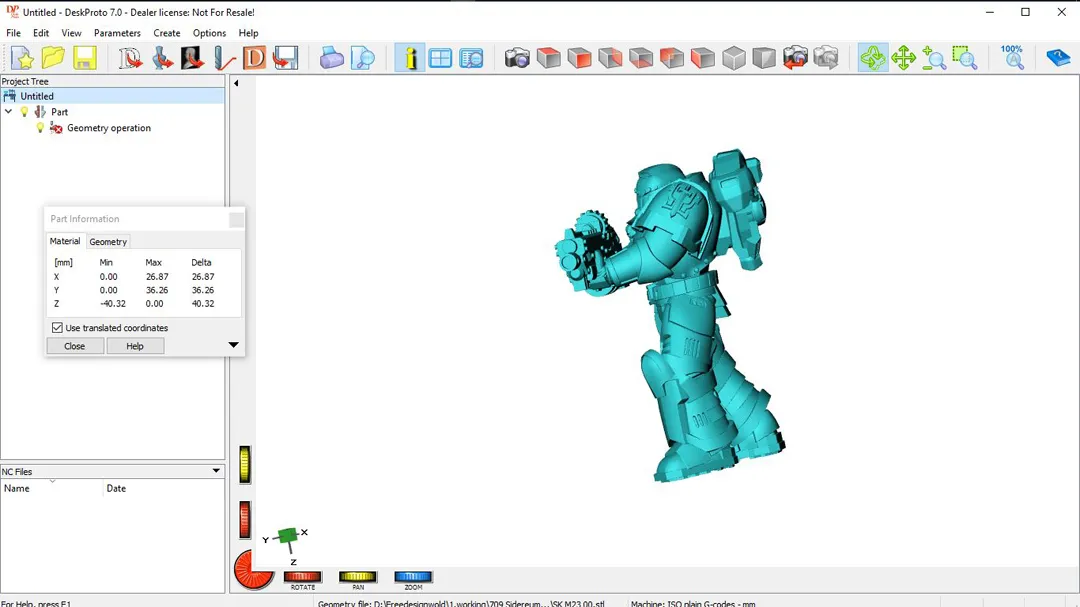Viewport: 1080px width, 607px height.
Task: Click the blue vase with red arrow icon
Action: pyautogui.click(x=162, y=58)
